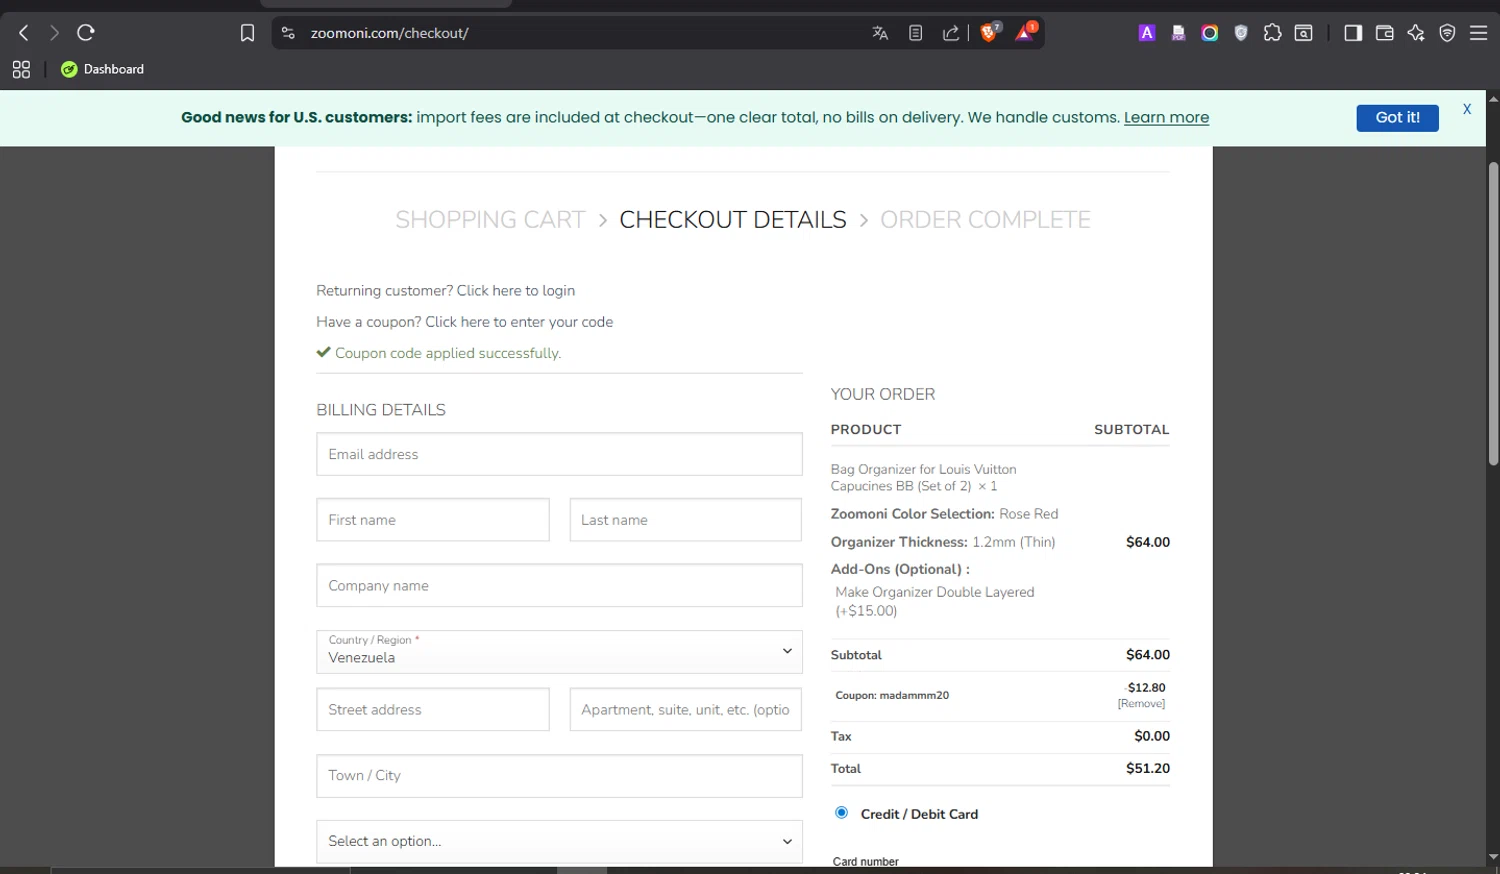Click the translate page icon
The image size is (1500, 874).
880,33
